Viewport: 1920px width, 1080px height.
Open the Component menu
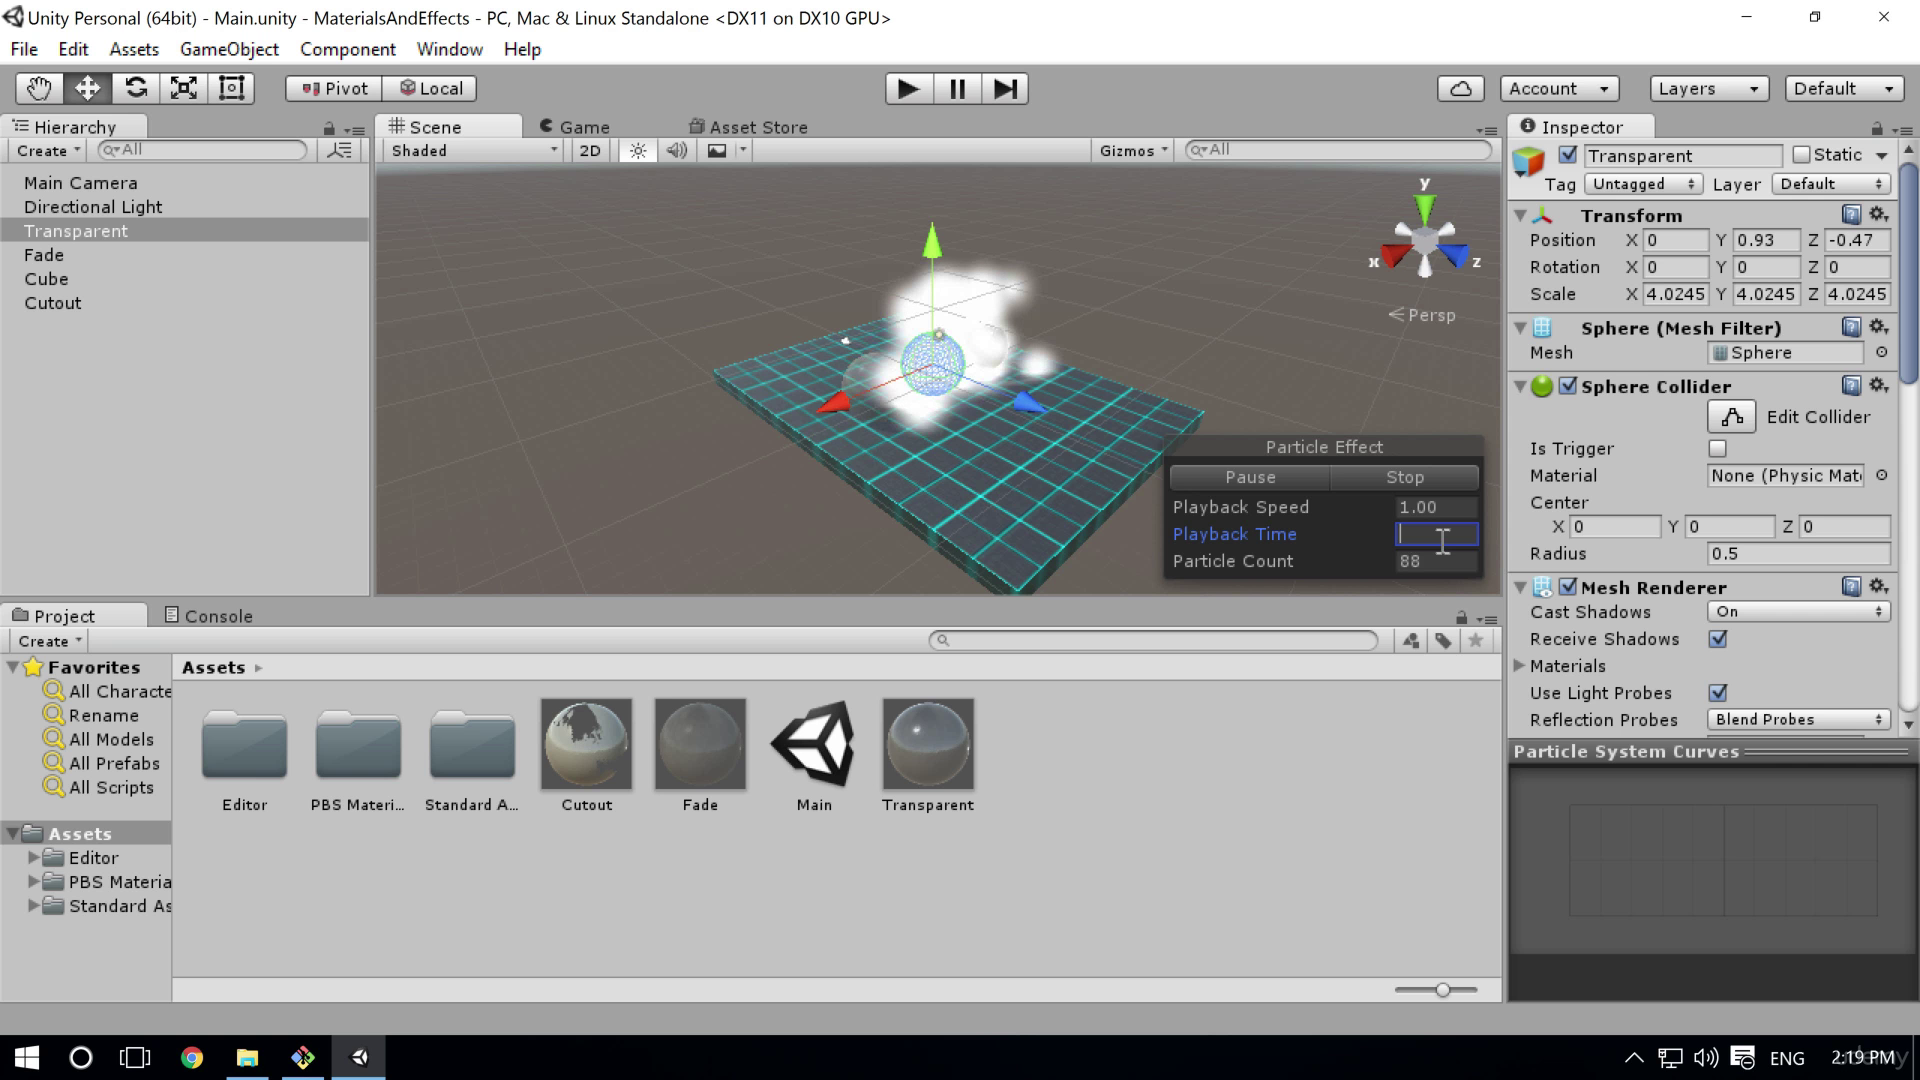click(x=347, y=49)
